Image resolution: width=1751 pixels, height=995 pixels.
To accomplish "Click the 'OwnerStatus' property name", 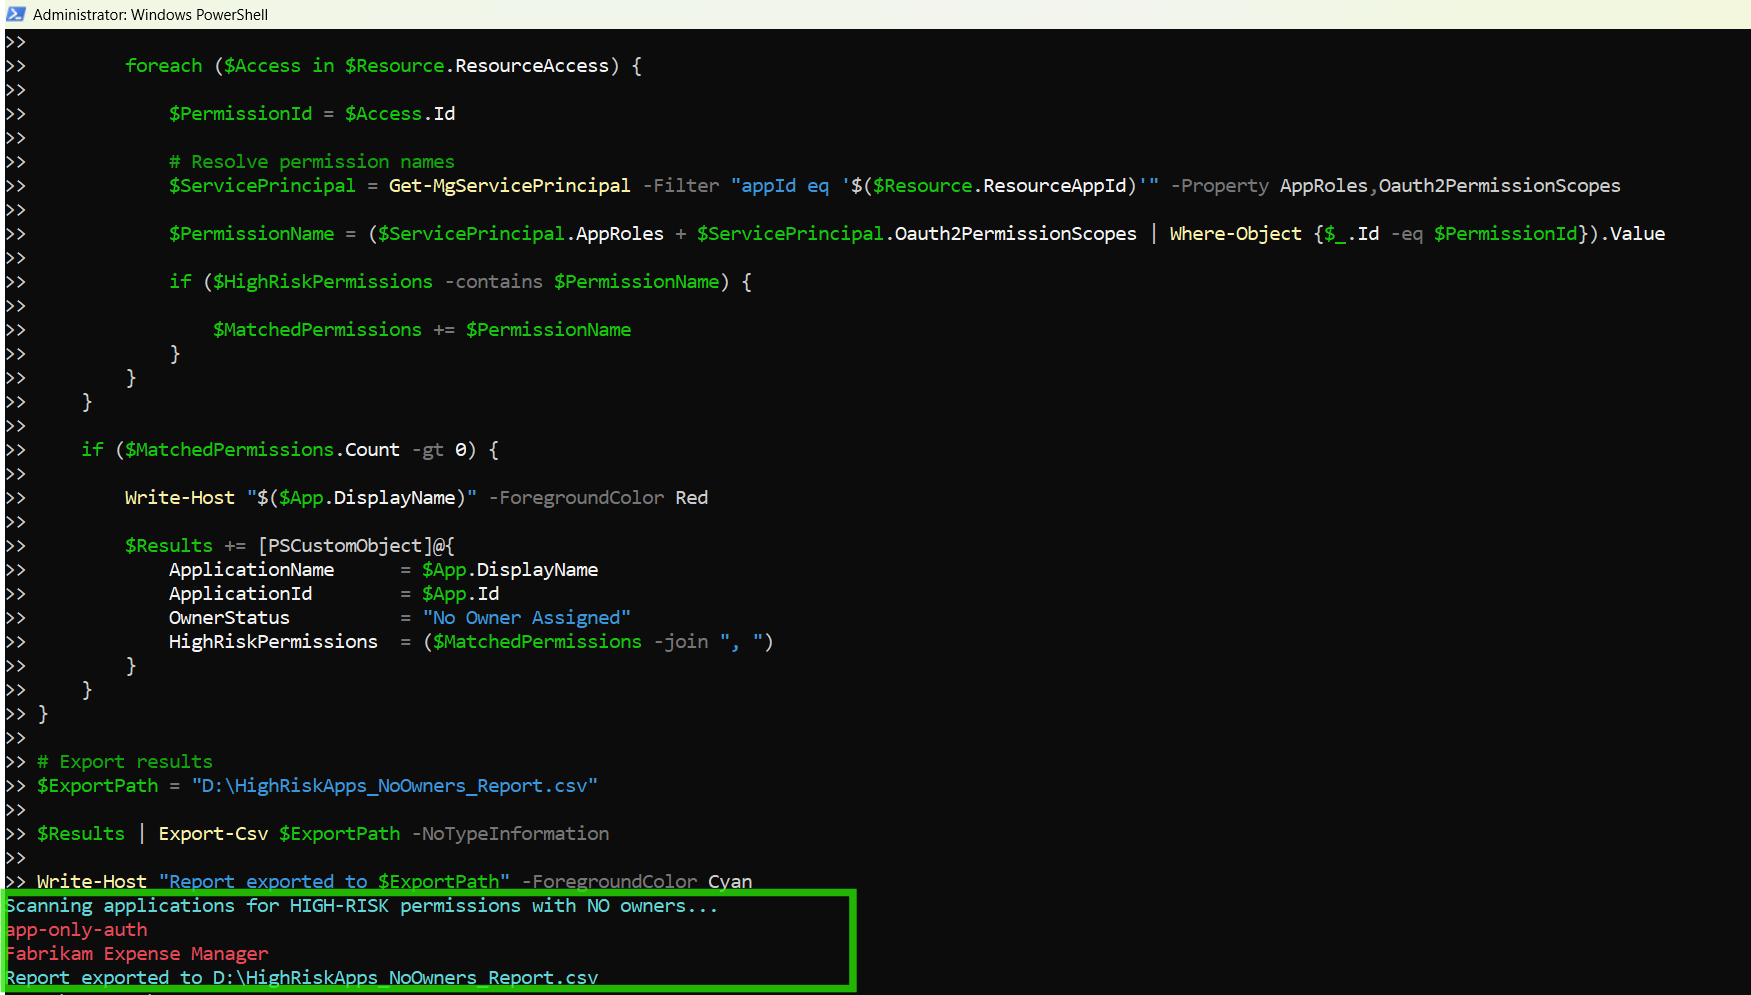I will (x=229, y=618).
